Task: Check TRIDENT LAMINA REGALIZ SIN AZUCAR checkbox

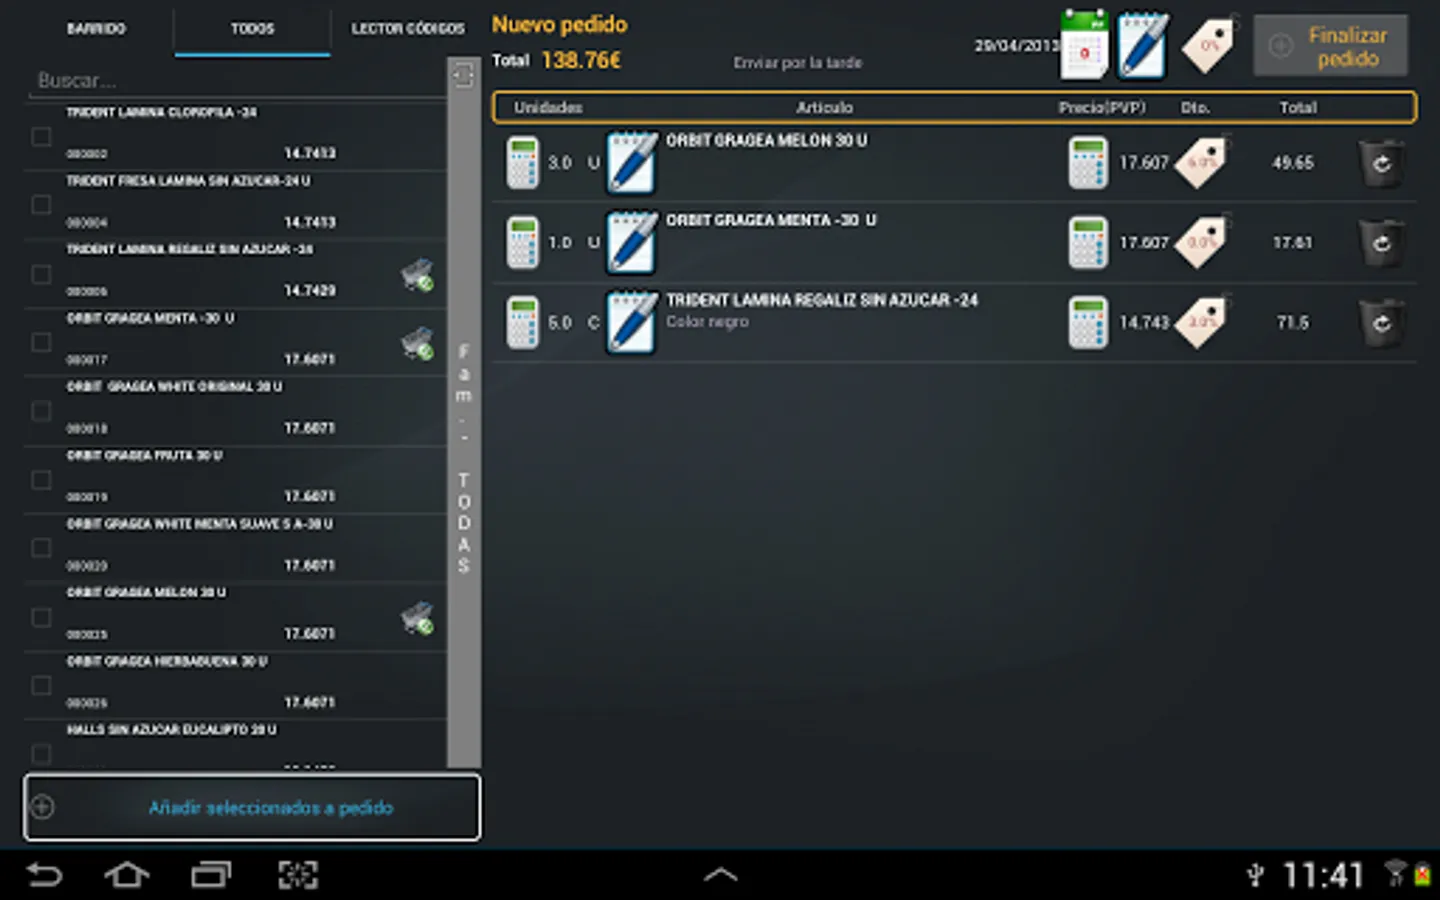Action: (x=41, y=274)
